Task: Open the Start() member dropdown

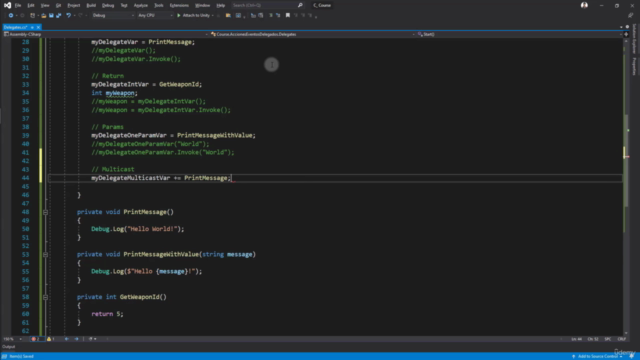Action: 519,34
